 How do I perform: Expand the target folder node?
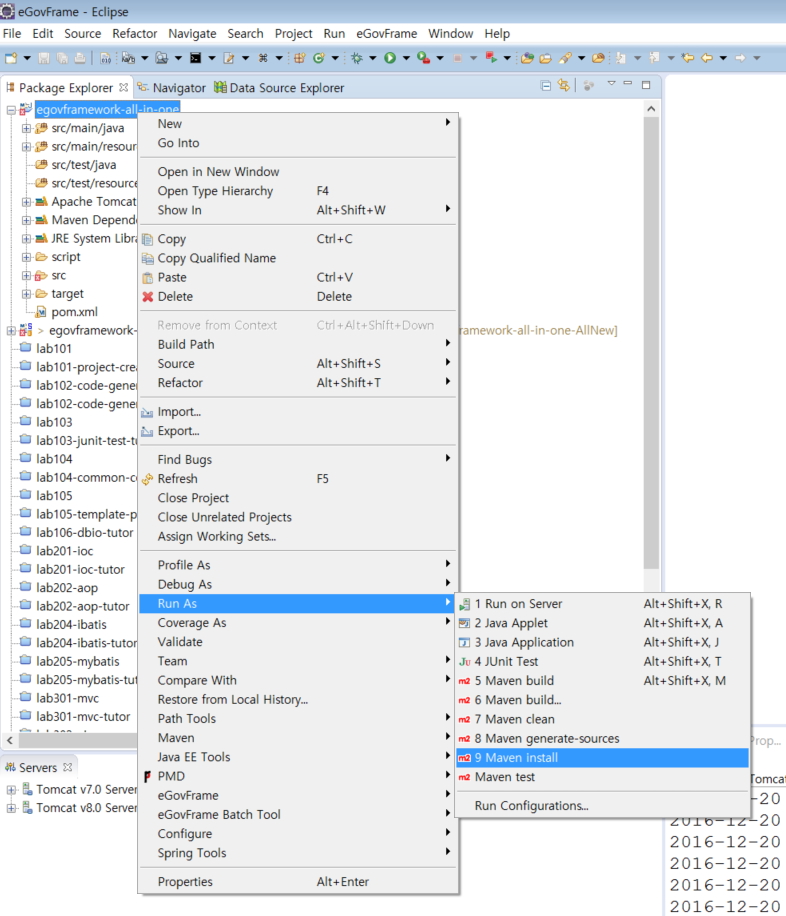[27, 294]
